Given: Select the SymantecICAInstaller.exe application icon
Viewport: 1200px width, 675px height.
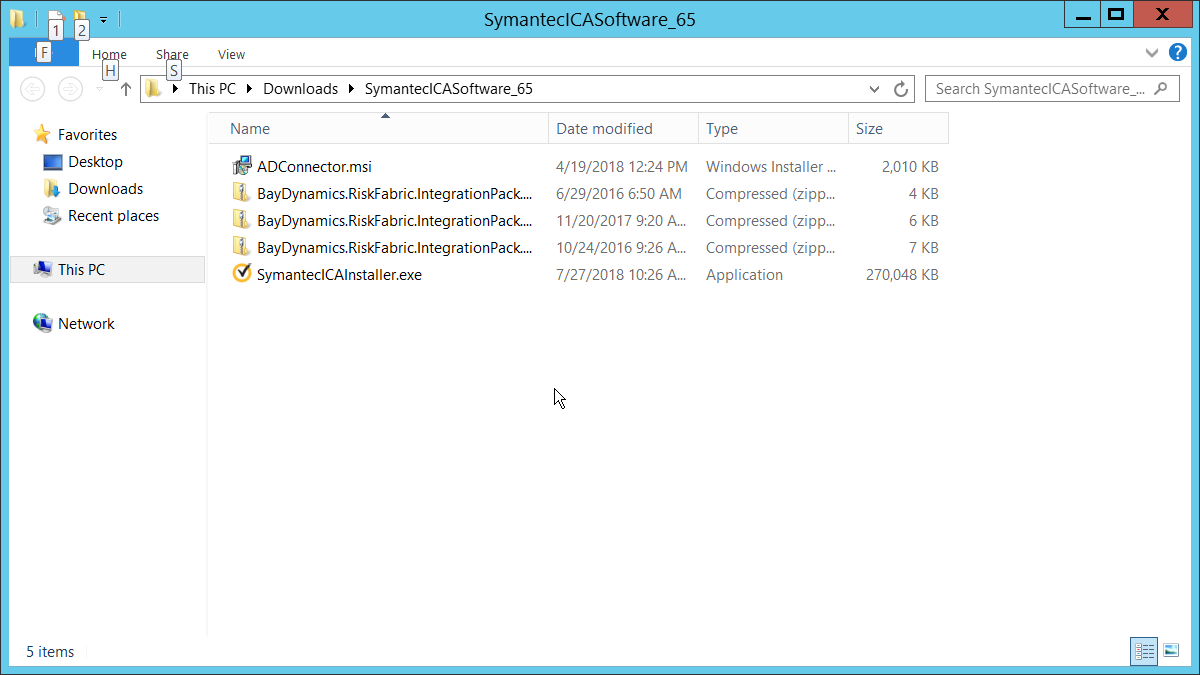Looking at the screenshot, I should coord(241,275).
